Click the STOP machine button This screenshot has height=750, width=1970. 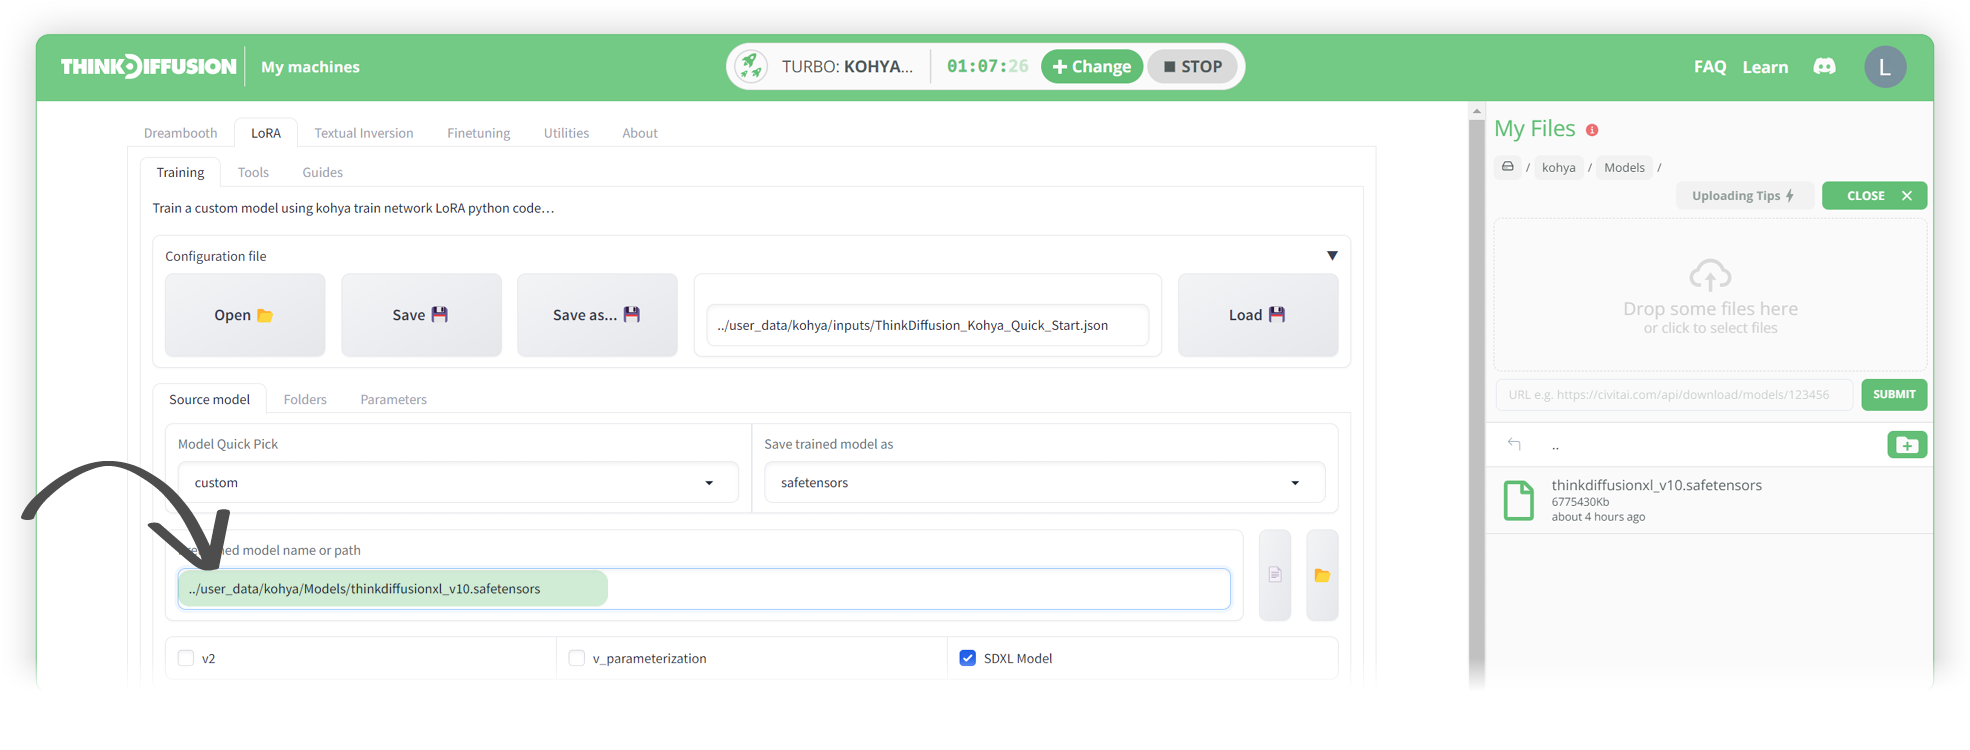(1192, 67)
